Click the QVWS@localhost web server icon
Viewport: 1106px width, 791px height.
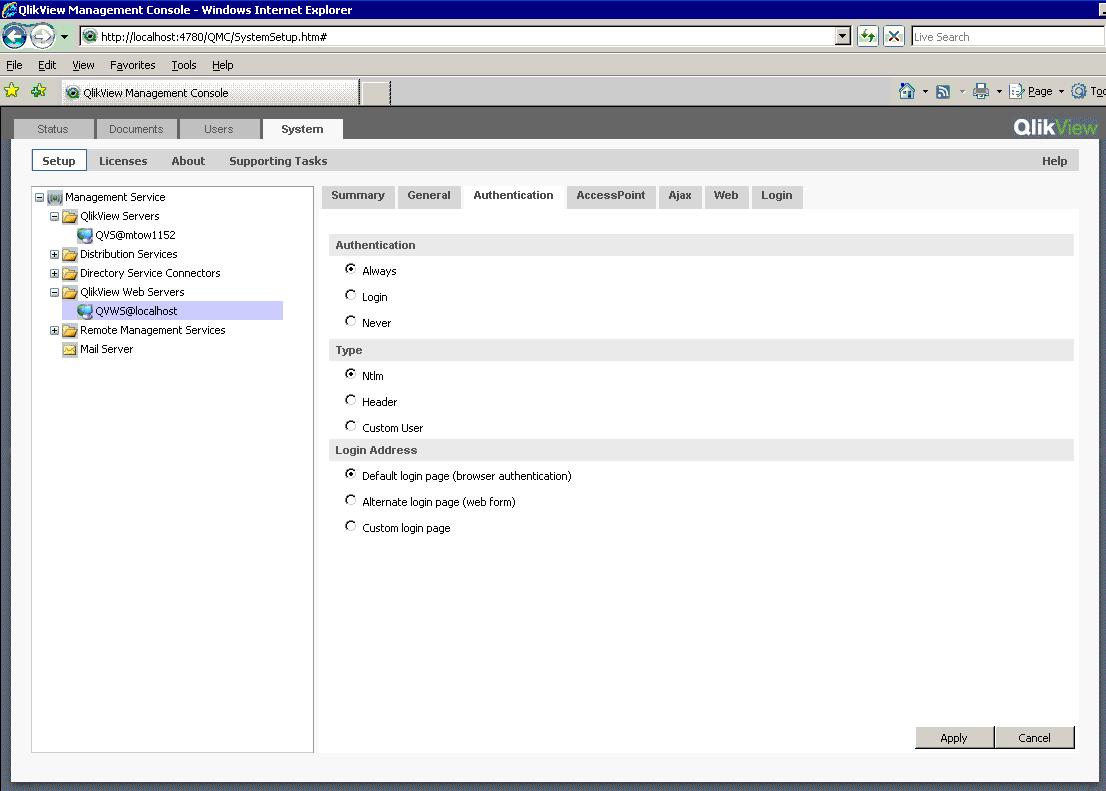(85, 311)
